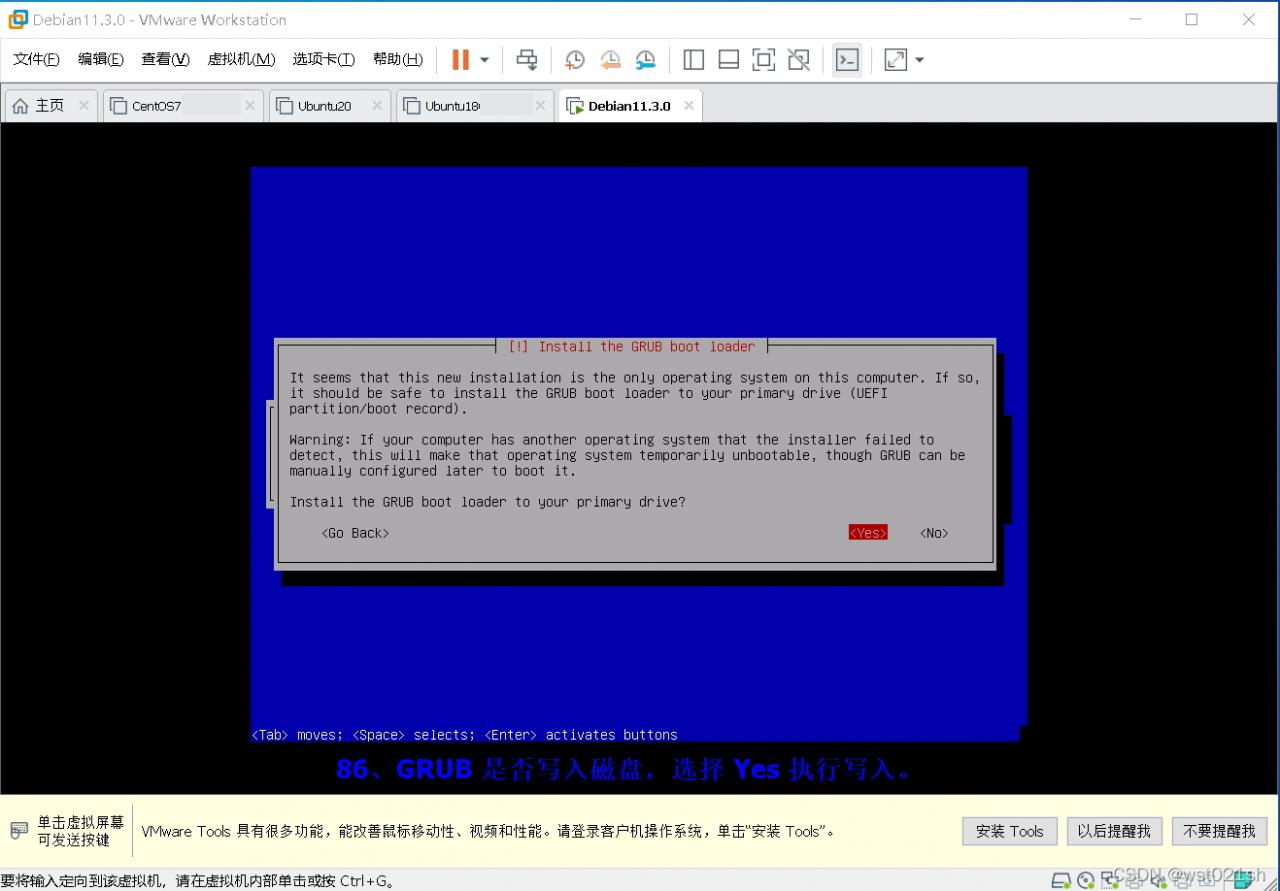Viewport: 1280px width, 891px height.
Task: Open the 编辑(E) menu
Action: pyautogui.click(x=101, y=59)
